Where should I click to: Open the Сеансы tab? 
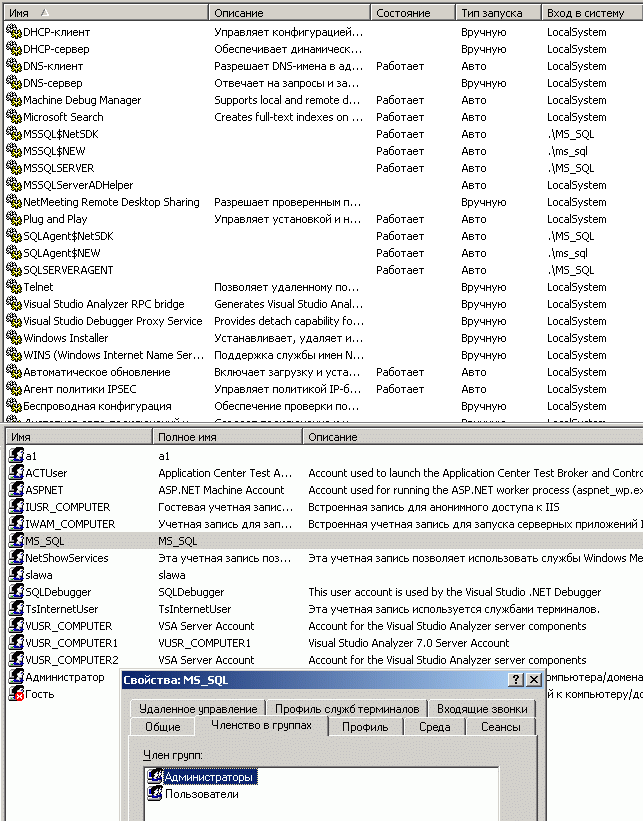pyautogui.click(x=501, y=727)
